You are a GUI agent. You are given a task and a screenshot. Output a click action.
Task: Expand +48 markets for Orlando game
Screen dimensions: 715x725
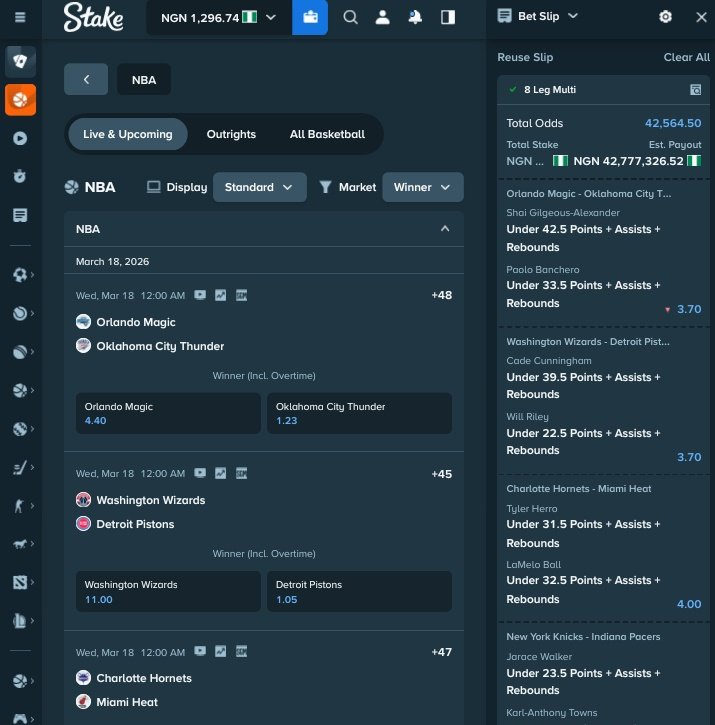click(442, 295)
